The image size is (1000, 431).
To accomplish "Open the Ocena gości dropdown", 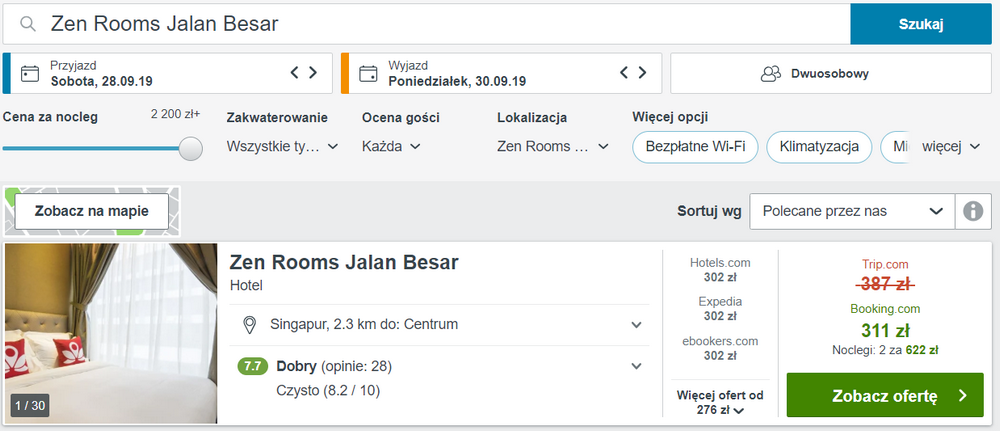I will click(391, 147).
